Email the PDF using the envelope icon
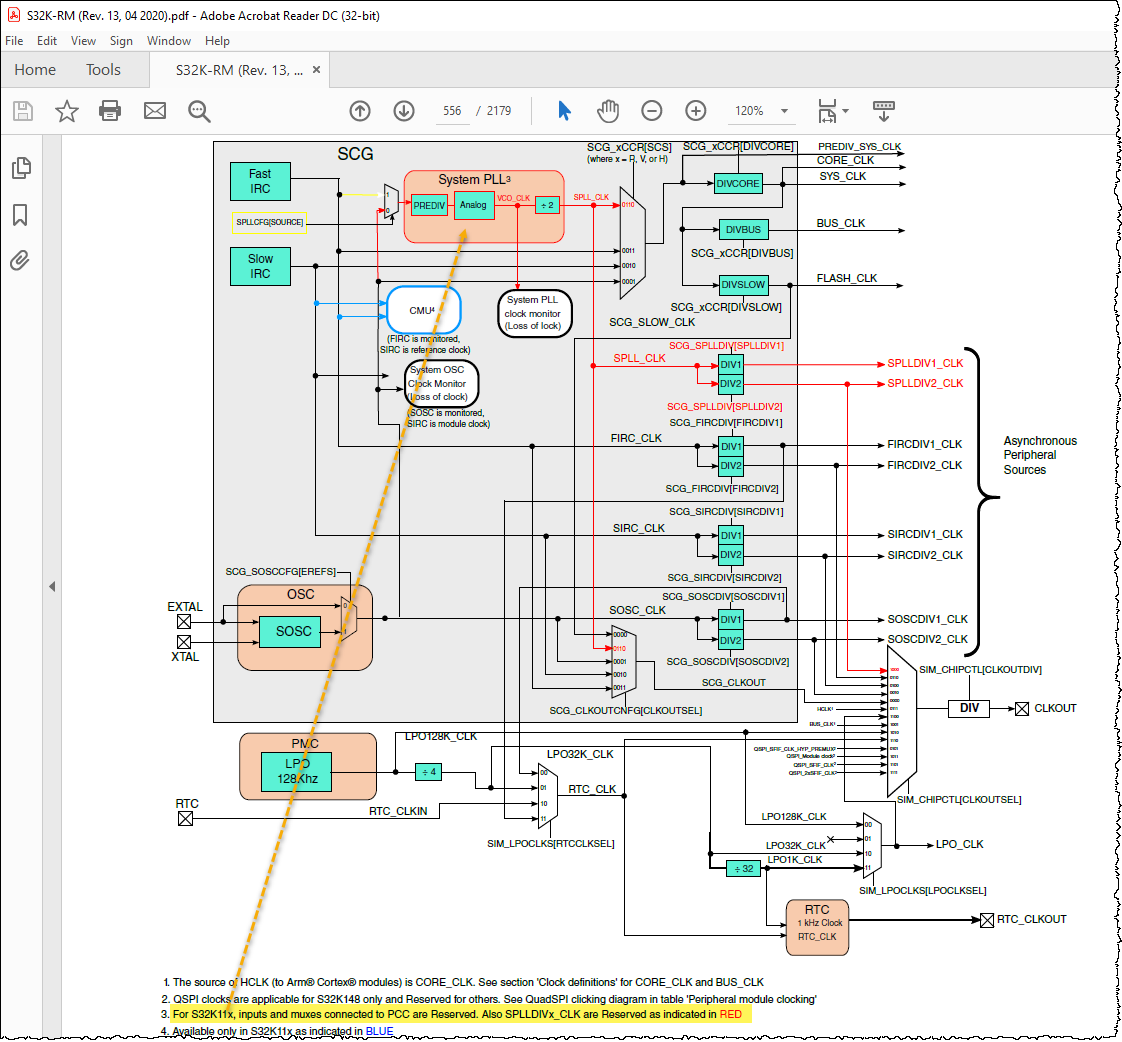 coord(154,111)
